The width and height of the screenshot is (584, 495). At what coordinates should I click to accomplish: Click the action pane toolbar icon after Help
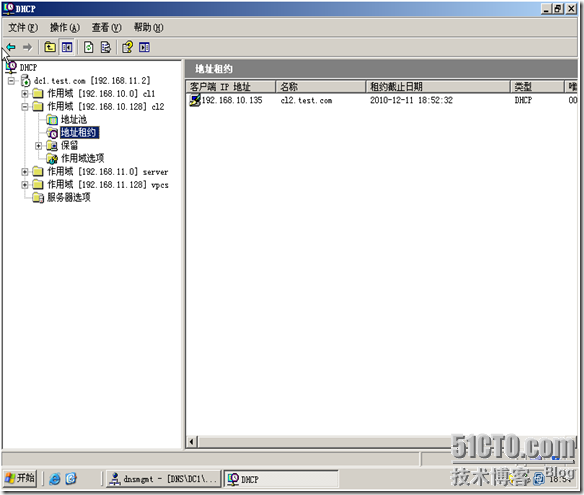point(145,47)
